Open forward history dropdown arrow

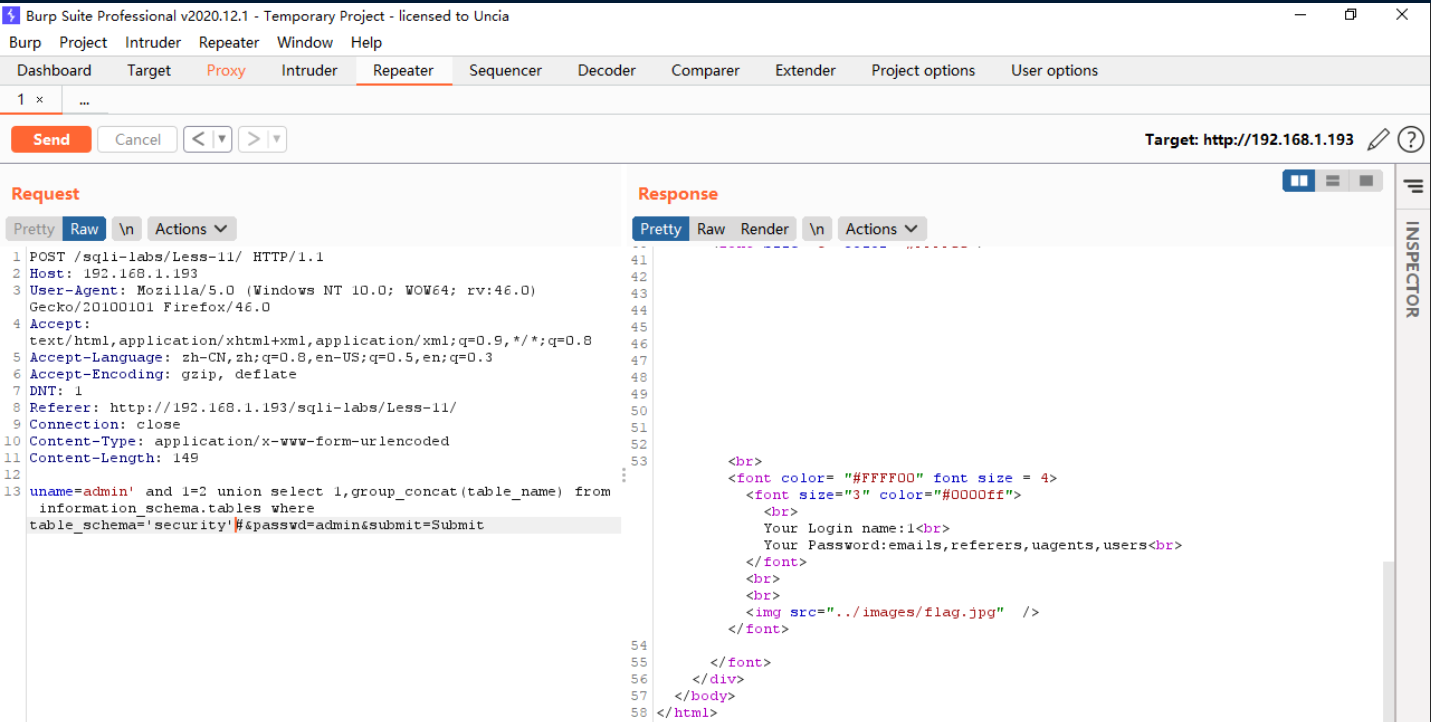(x=277, y=139)
